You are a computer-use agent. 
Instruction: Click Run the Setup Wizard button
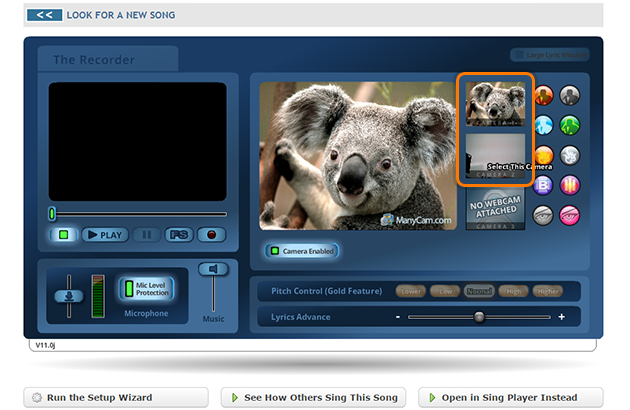point(116,398)
